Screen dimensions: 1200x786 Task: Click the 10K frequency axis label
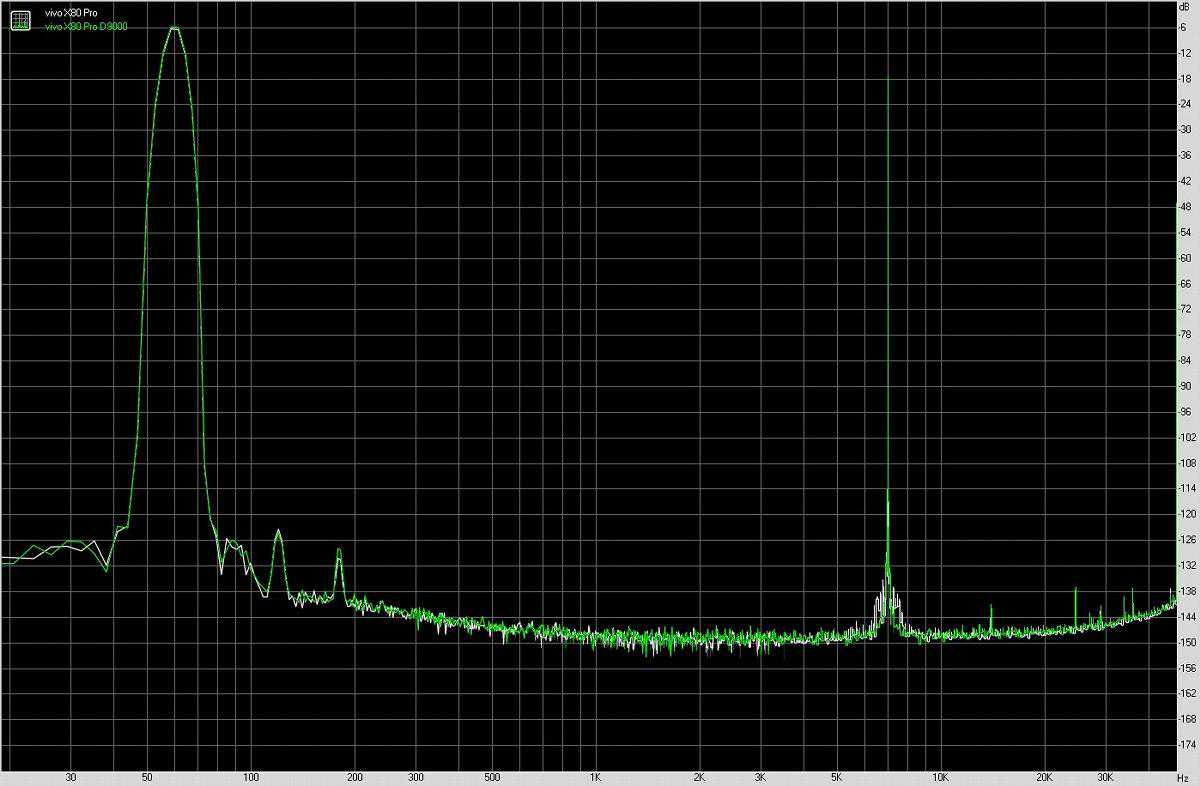939,776
